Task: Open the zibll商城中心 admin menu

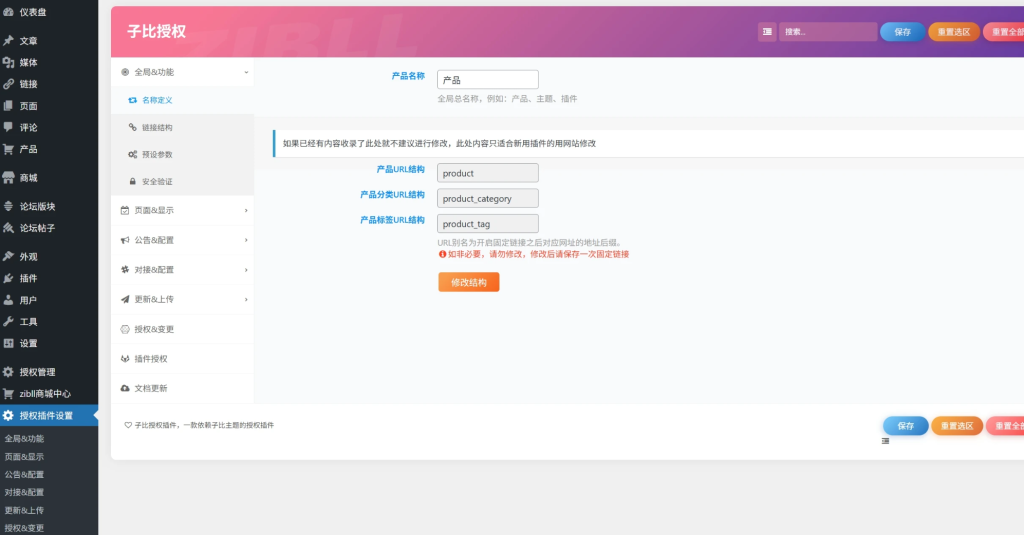Action: tap(49, 393)
